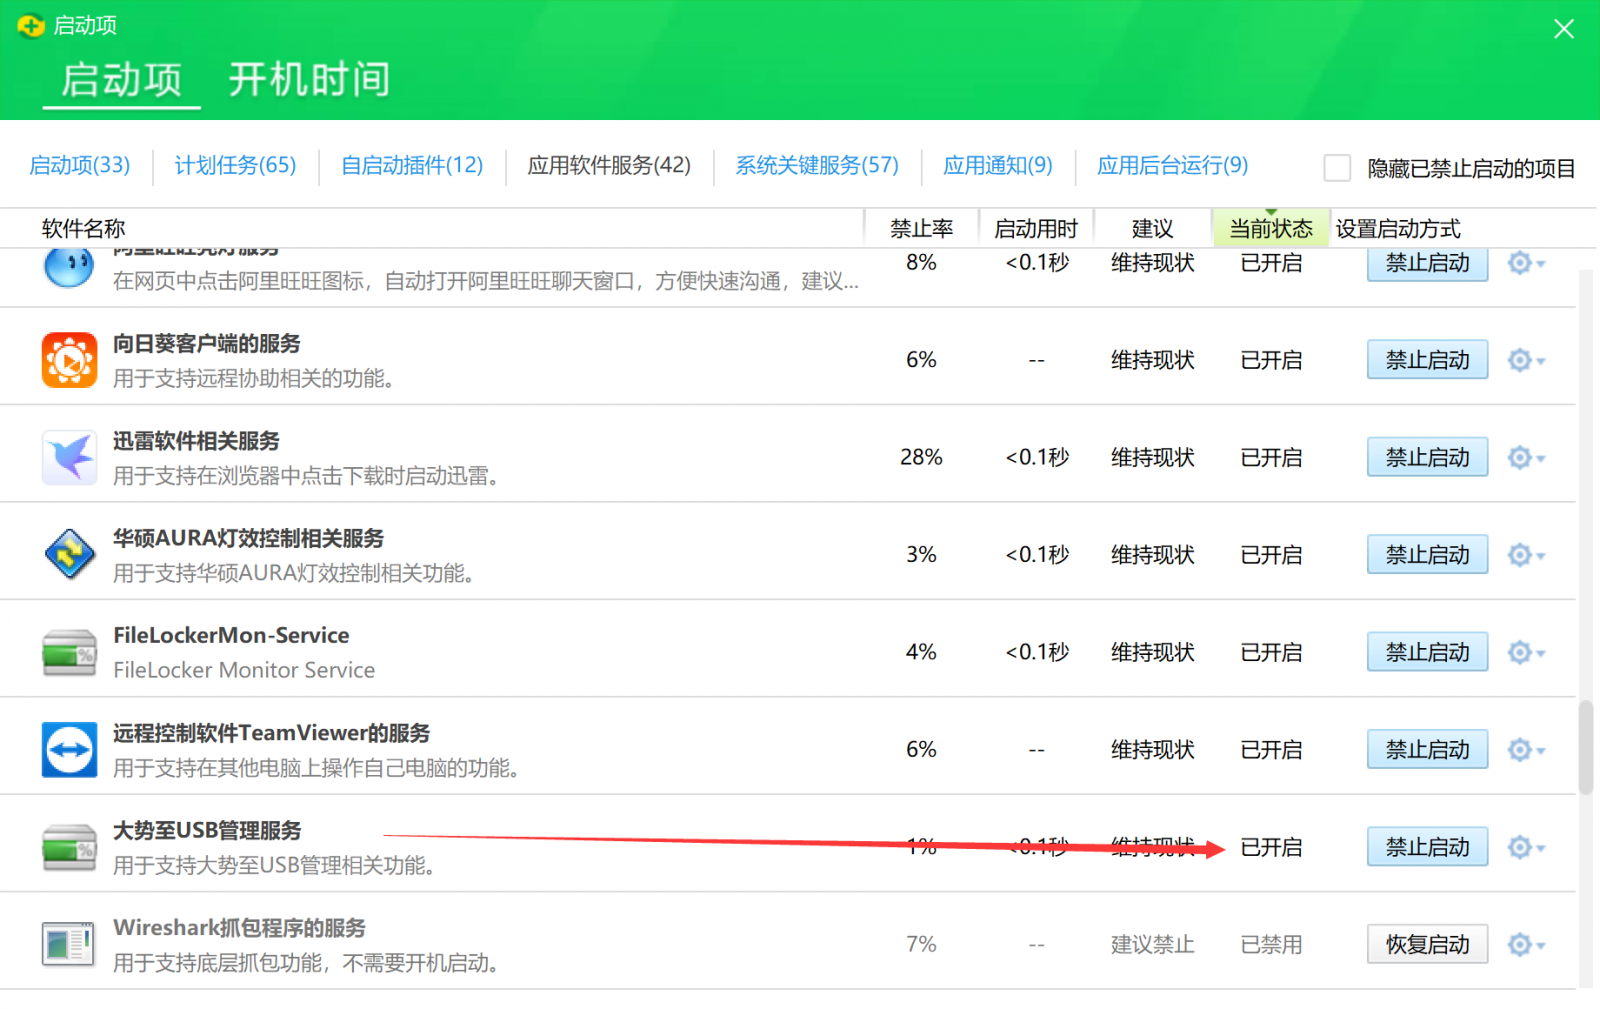Click 恢复启动 for Wireshark抓包程序的服务
The image size is (1600, 1009).
(1427, 944)
